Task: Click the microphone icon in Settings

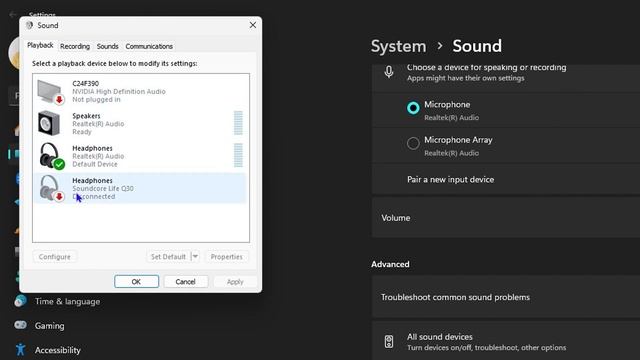Action: (389, 72)
